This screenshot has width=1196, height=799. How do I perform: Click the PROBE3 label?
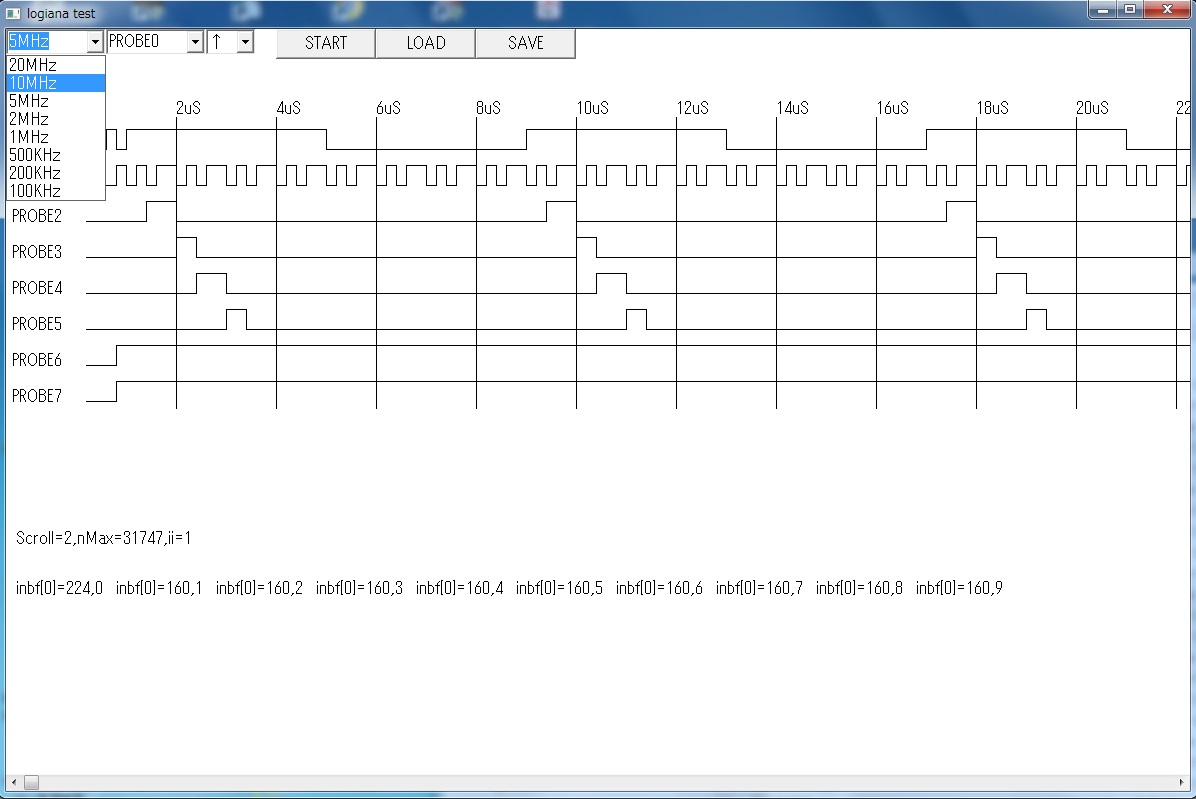(x=37, y=252)
